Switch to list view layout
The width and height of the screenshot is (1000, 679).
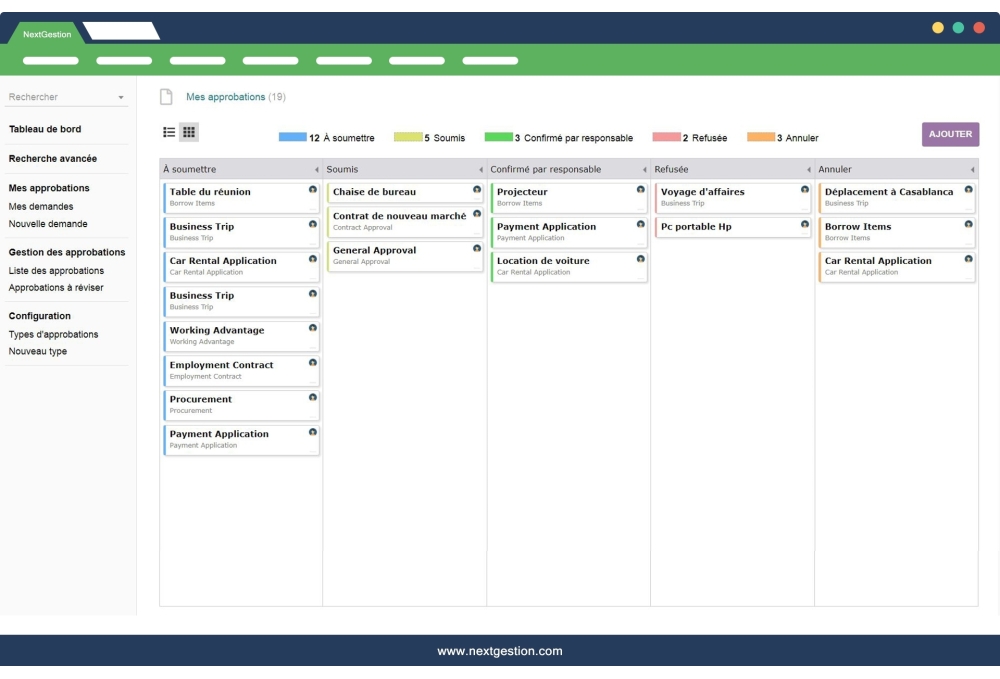tap(168, 132)
